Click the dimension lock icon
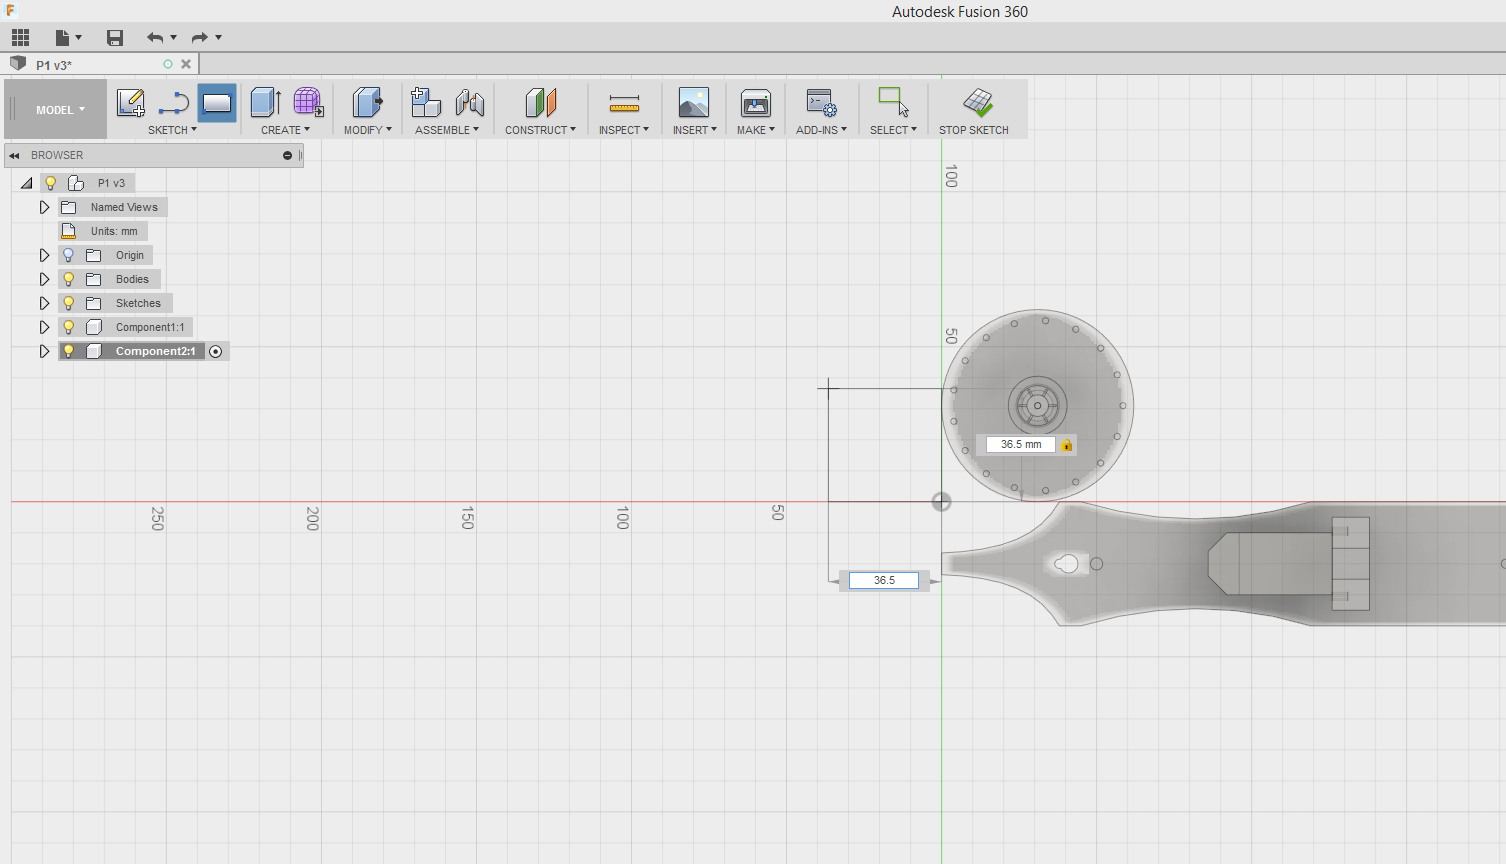The height and width of the screenshot is (864, 1506). click(x=1067, y=445)
